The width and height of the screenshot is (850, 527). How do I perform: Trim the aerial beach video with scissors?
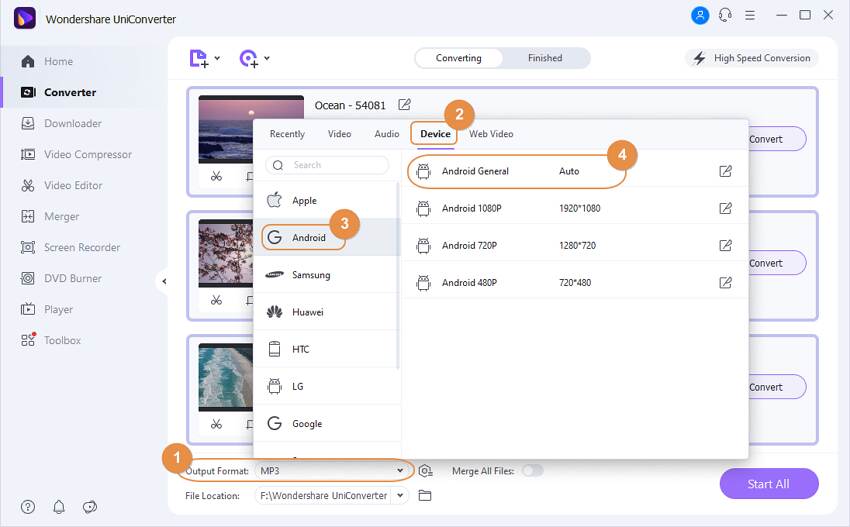[216, 424]
